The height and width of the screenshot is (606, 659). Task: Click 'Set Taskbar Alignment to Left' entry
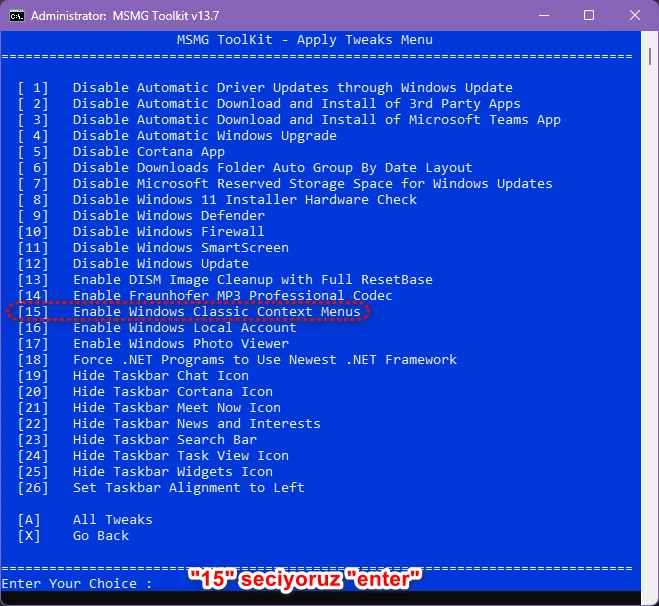(x=189, y=487)
